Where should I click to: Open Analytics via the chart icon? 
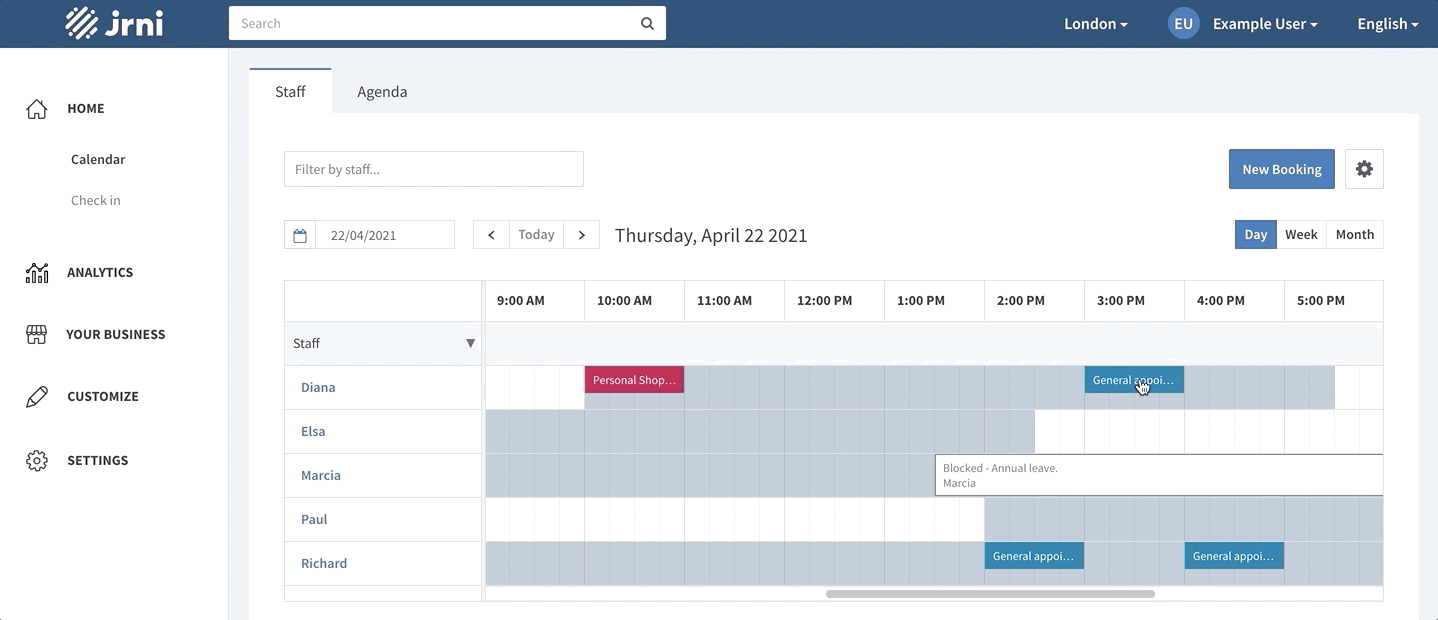[37, 272]
